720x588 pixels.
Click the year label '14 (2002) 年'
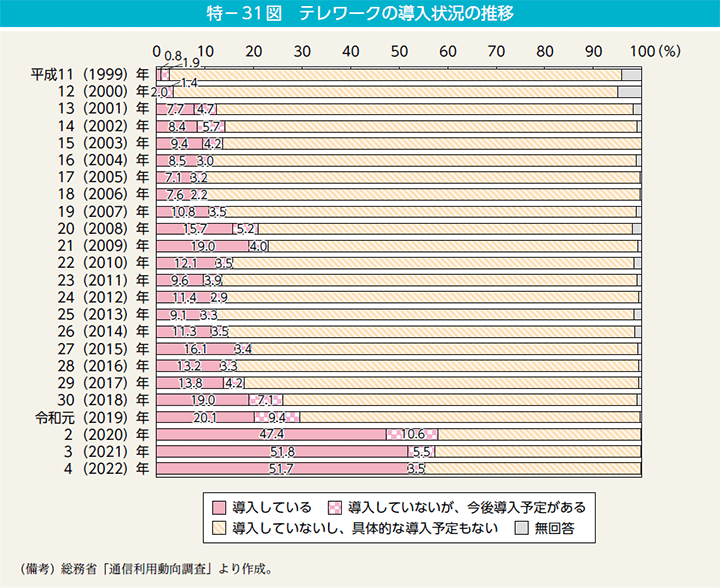(103, 126)
